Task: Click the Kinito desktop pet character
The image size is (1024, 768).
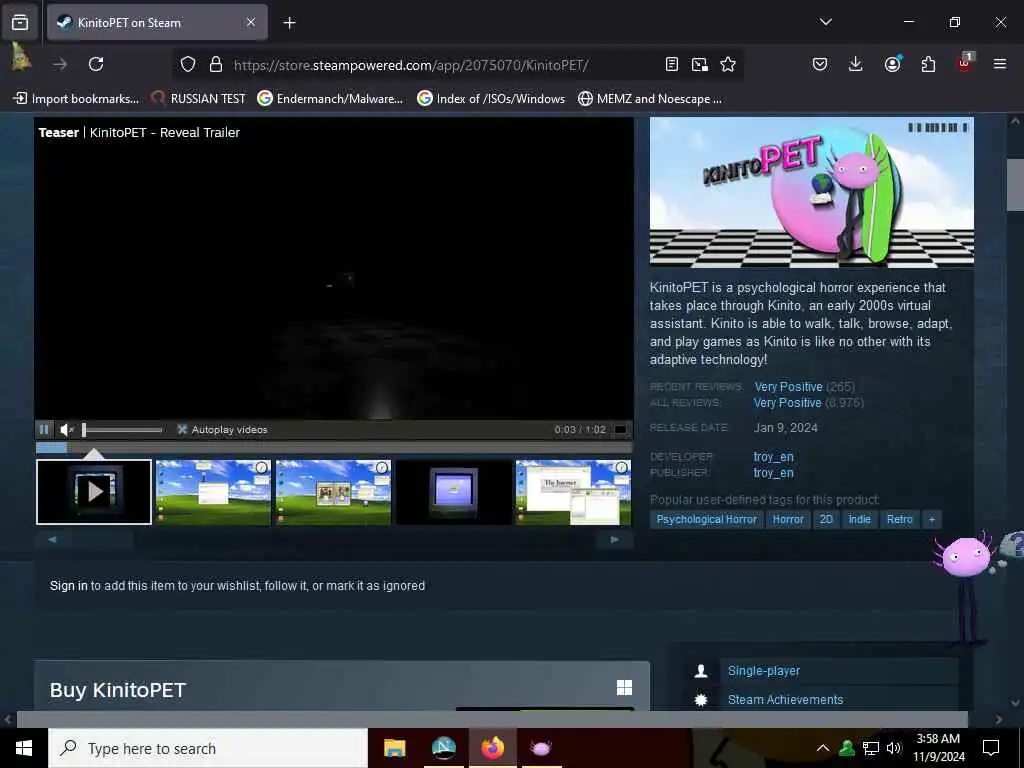Action: pos(967,588)
